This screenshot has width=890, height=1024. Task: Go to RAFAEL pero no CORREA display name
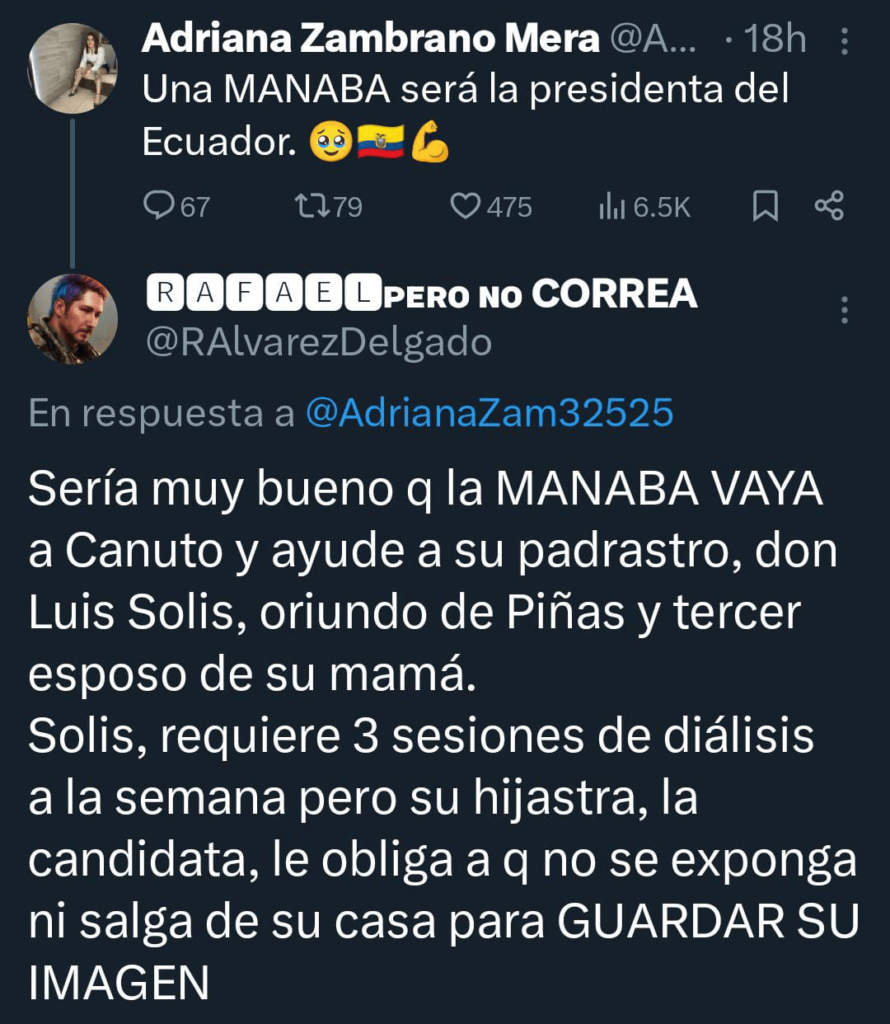[422, 293]
